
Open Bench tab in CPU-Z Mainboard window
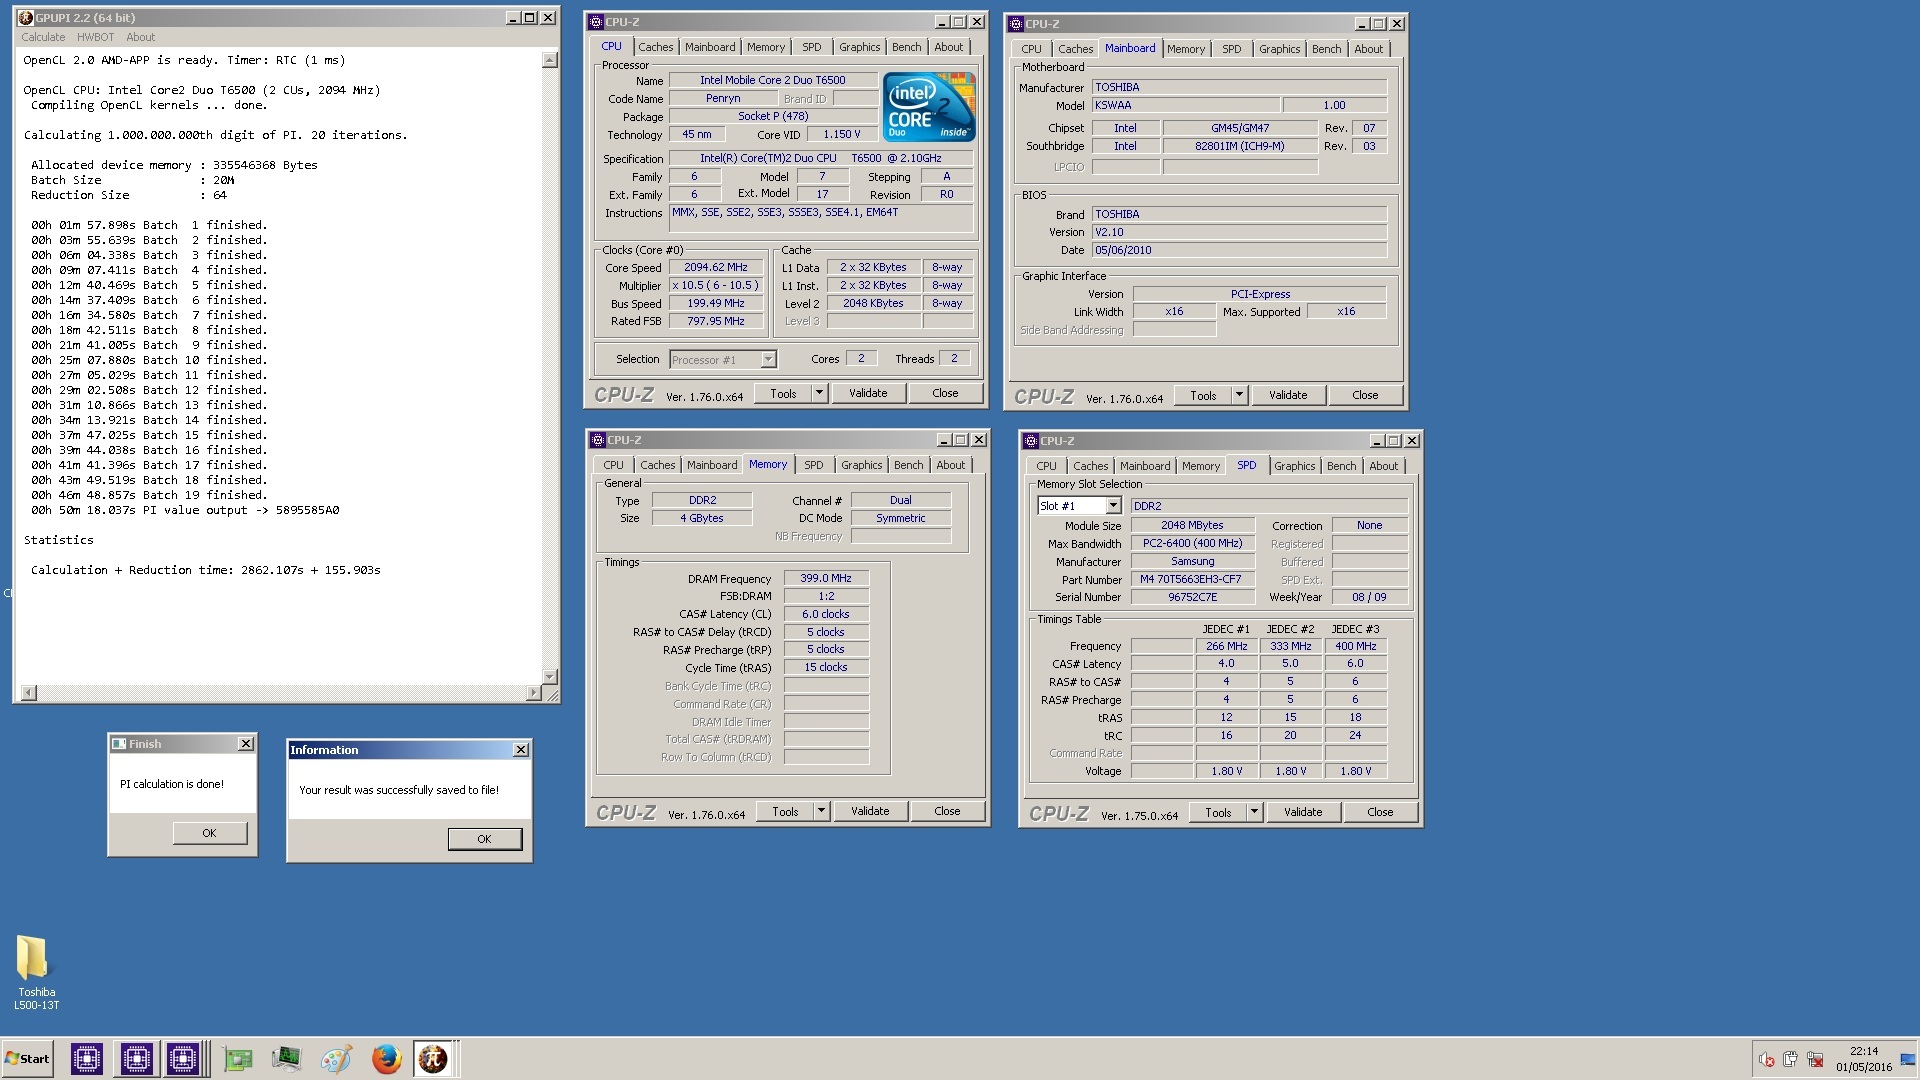(x=1327, y=49)
